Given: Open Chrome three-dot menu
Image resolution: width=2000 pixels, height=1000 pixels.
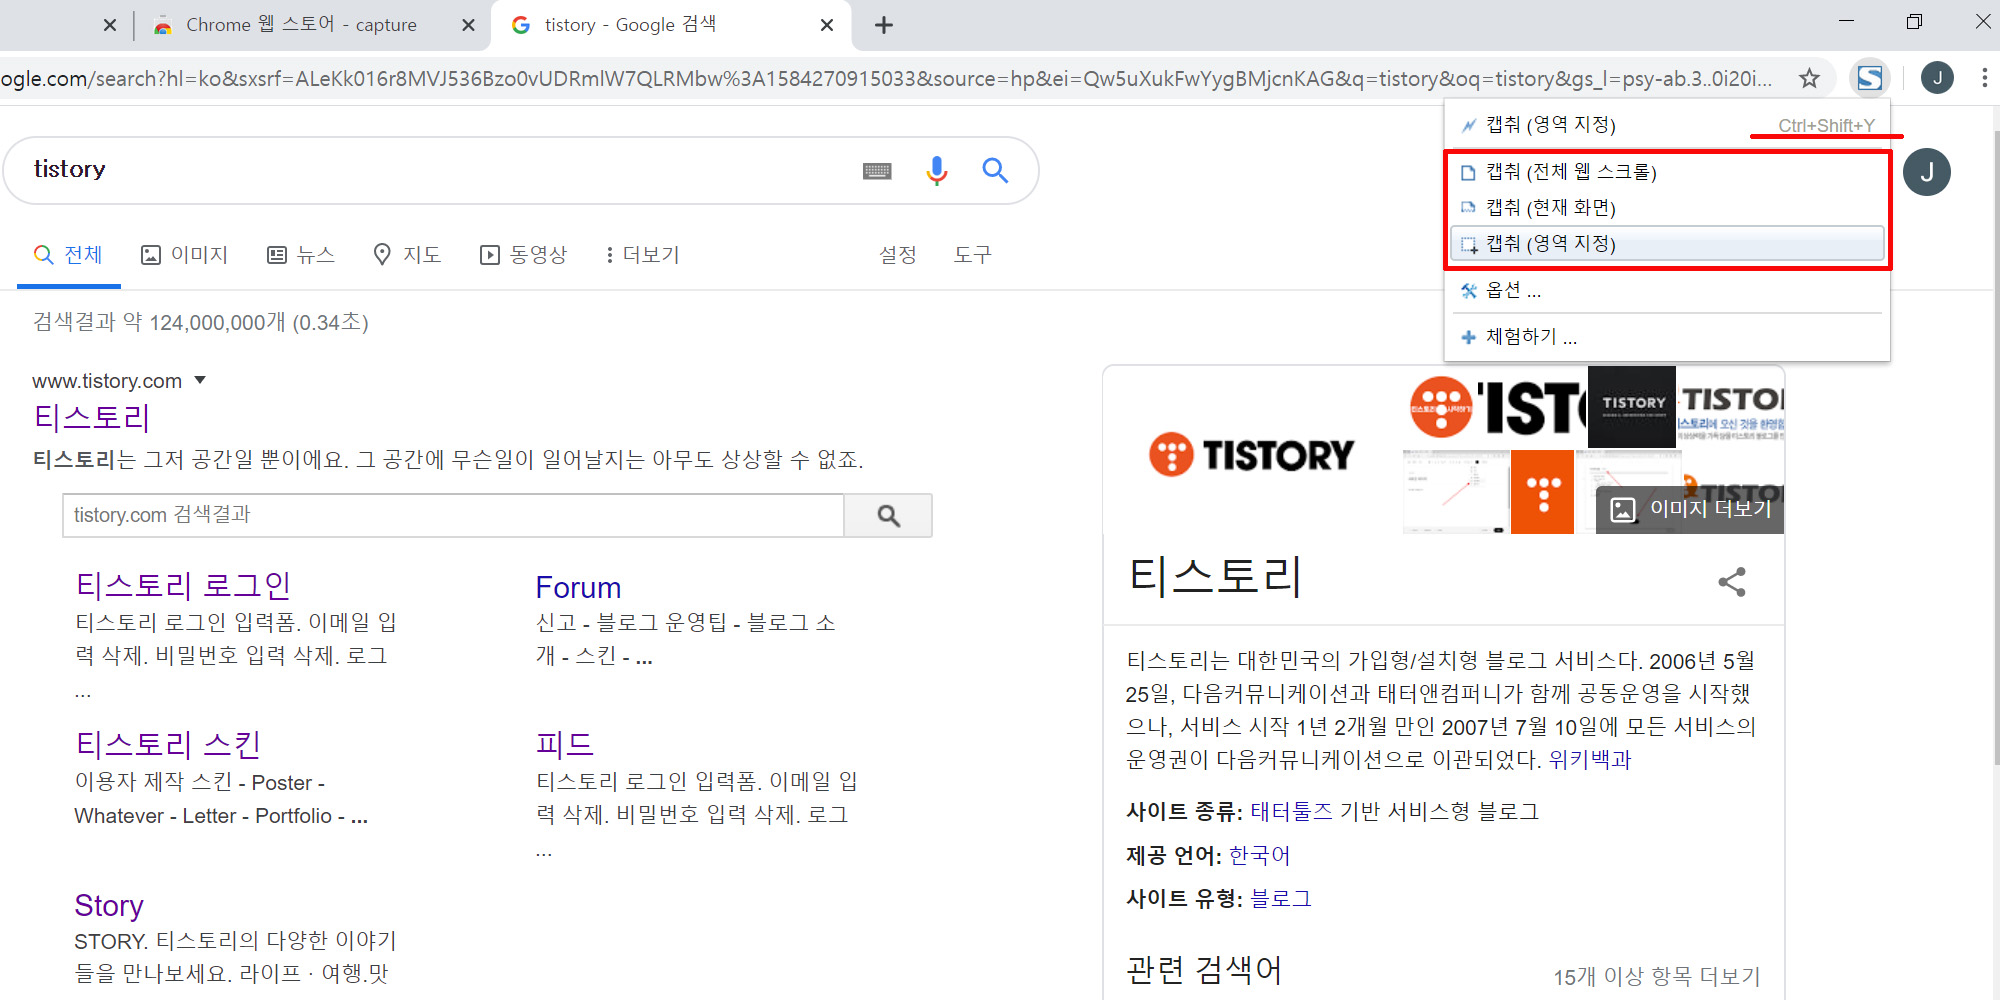Looking at the screenshot, I should pyautogui.click(x=1984, y=78).
